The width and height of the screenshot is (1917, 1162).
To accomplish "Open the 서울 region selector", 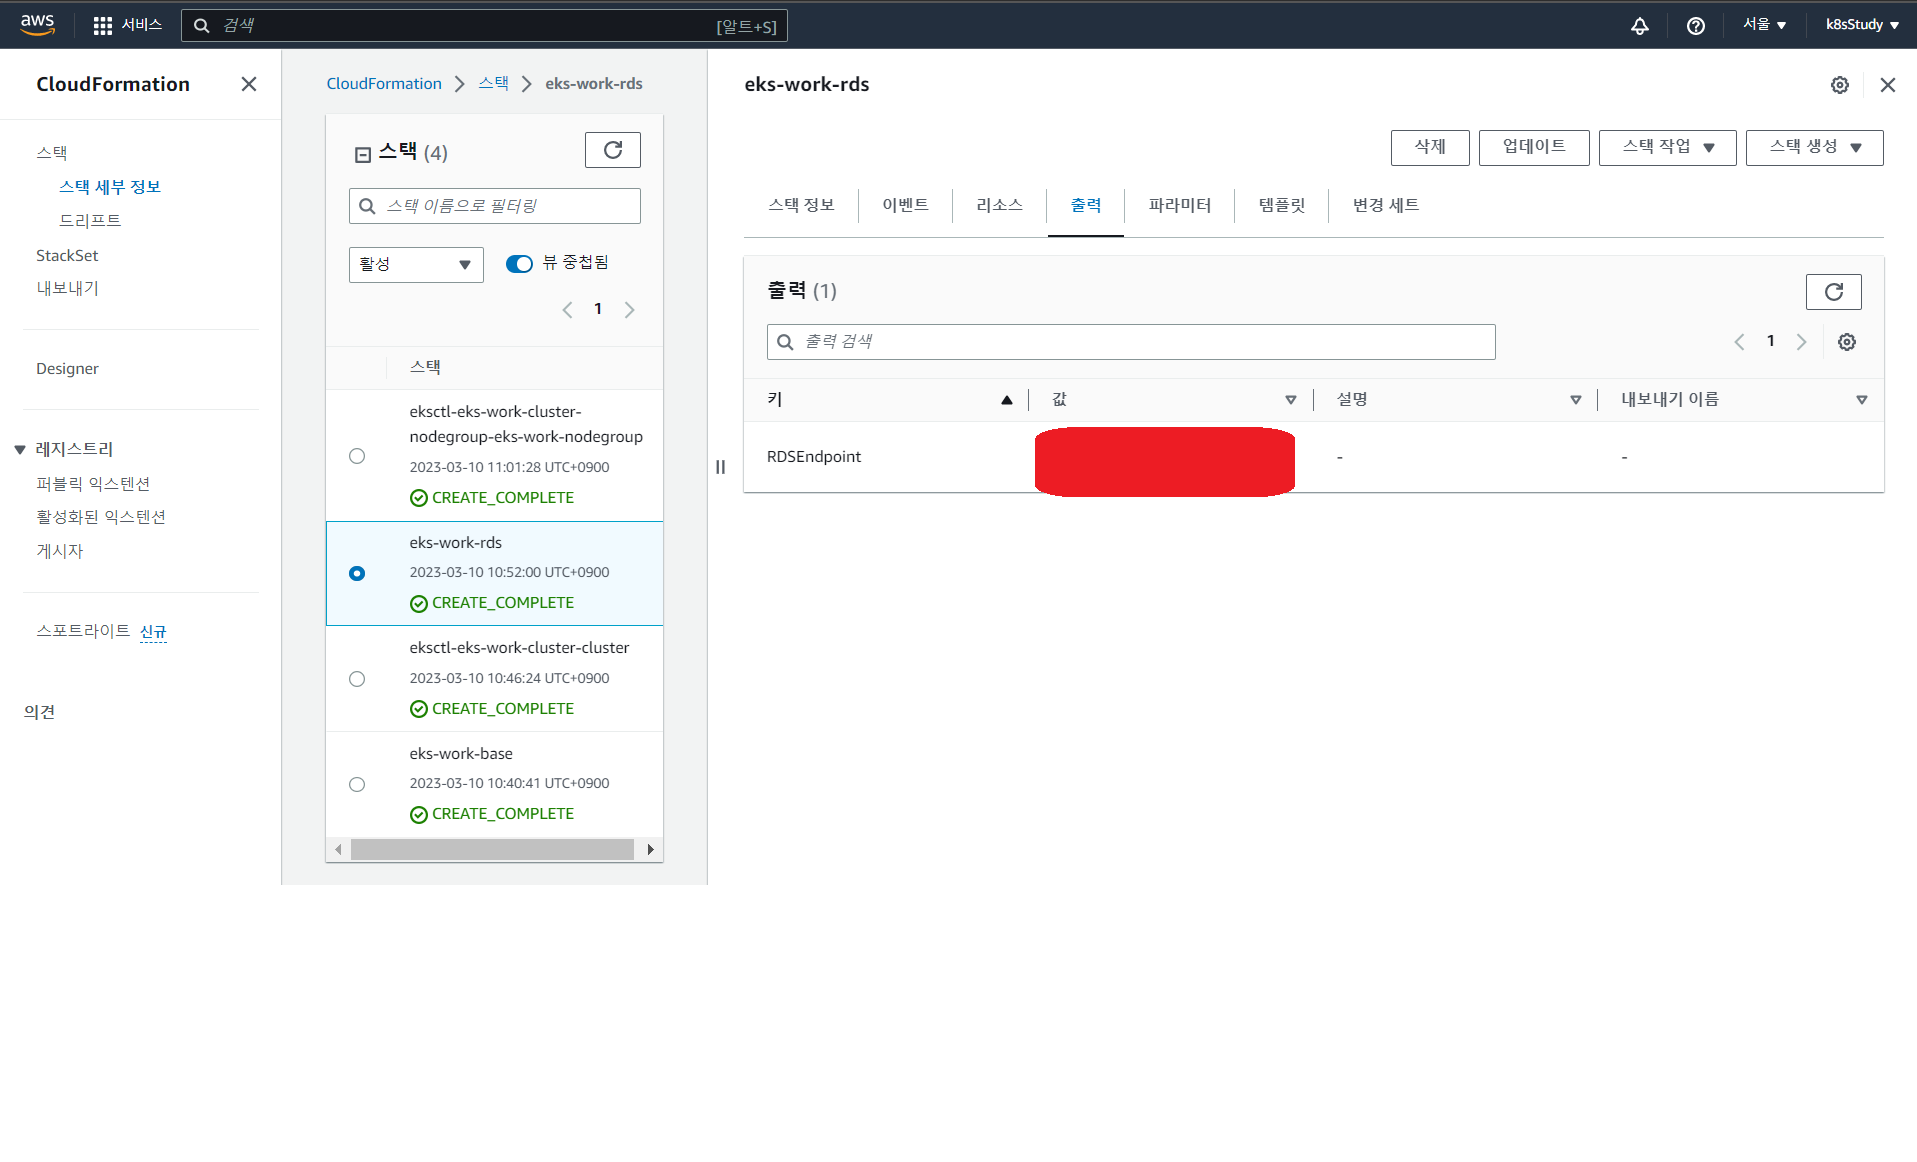I will coord(1764,25).
